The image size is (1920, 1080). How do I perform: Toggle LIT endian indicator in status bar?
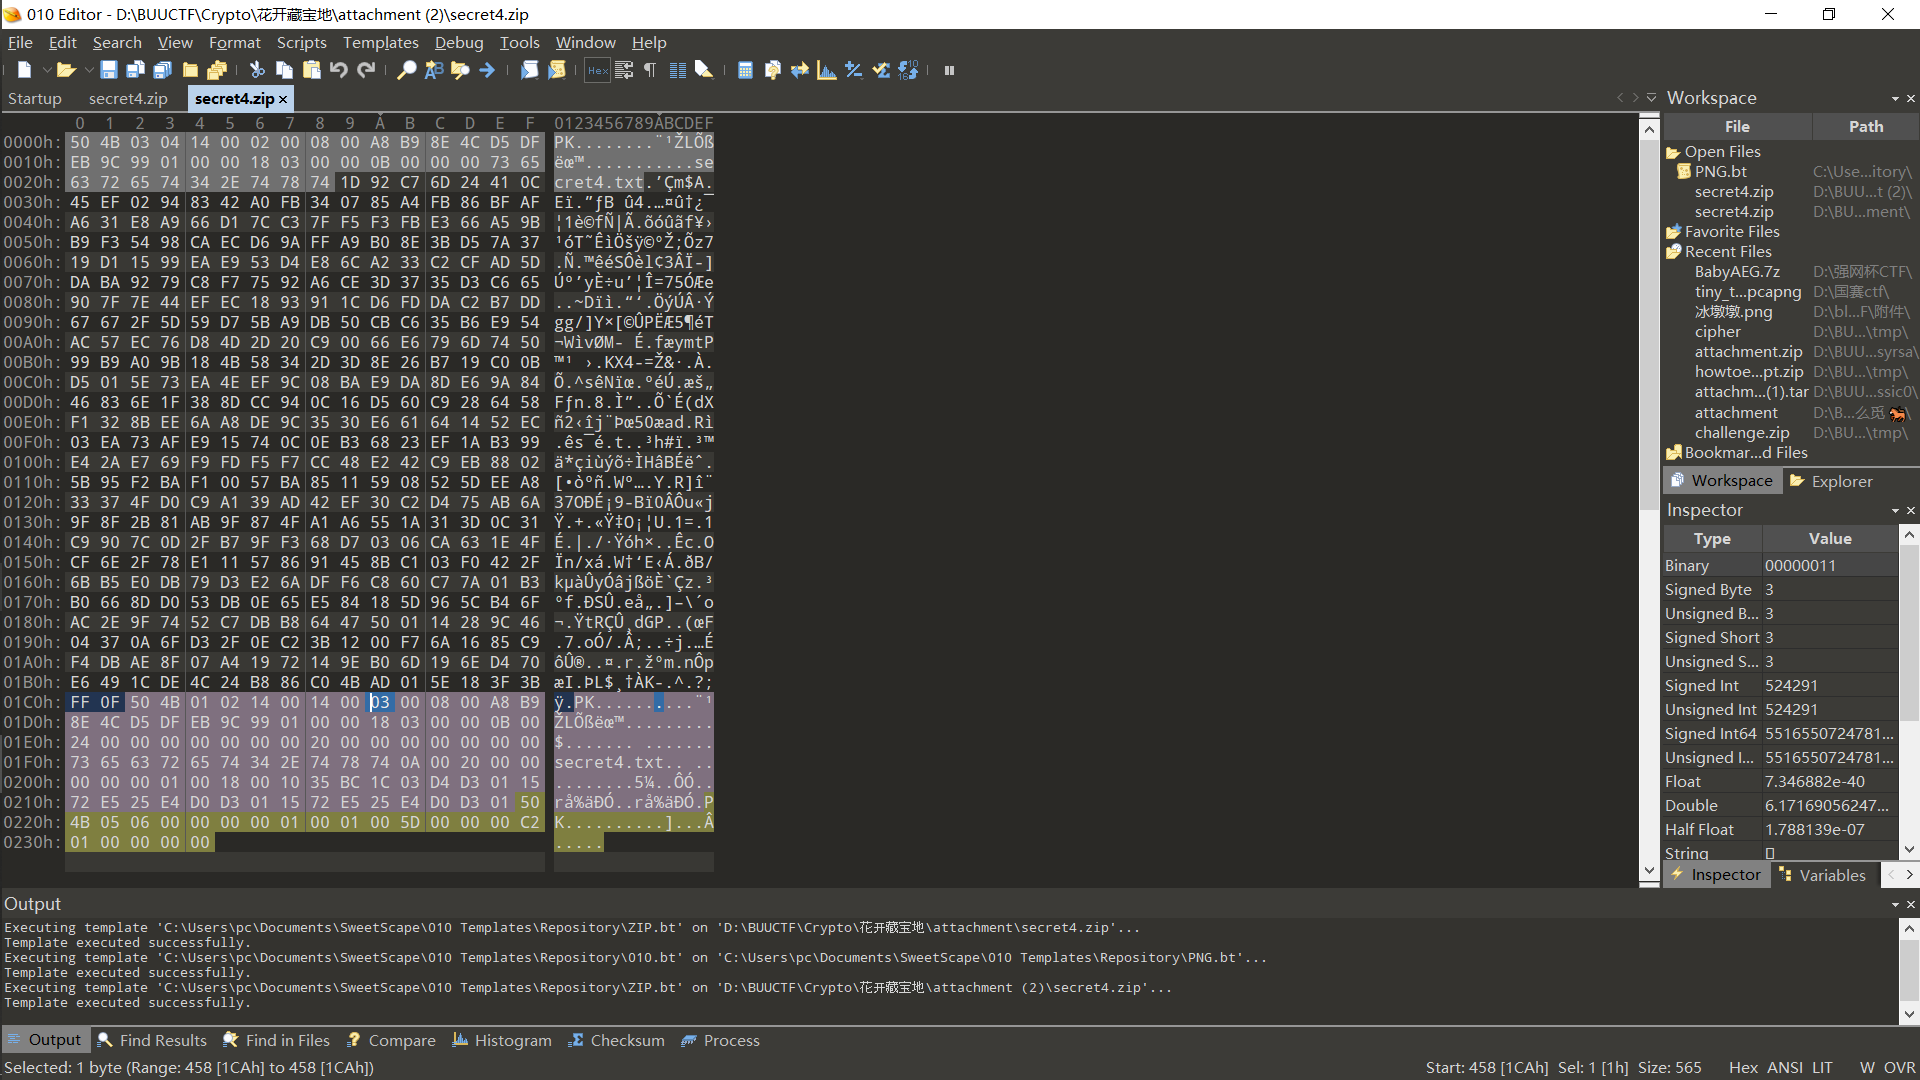(1822, 1067)
